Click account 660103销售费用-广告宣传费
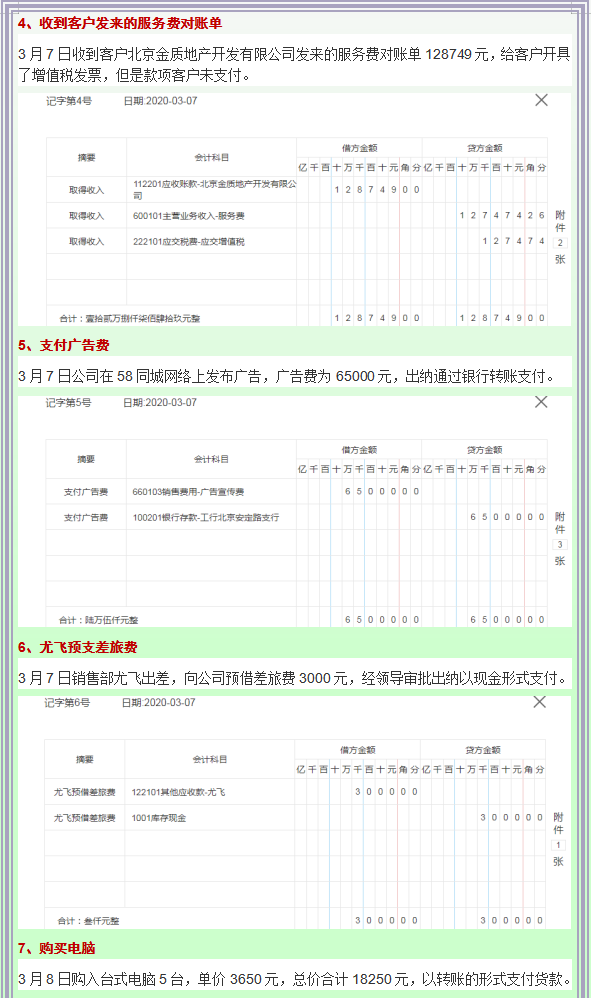The height and width of the screenshot is (998, 591). pyautogui.click(x=188, y=491)
